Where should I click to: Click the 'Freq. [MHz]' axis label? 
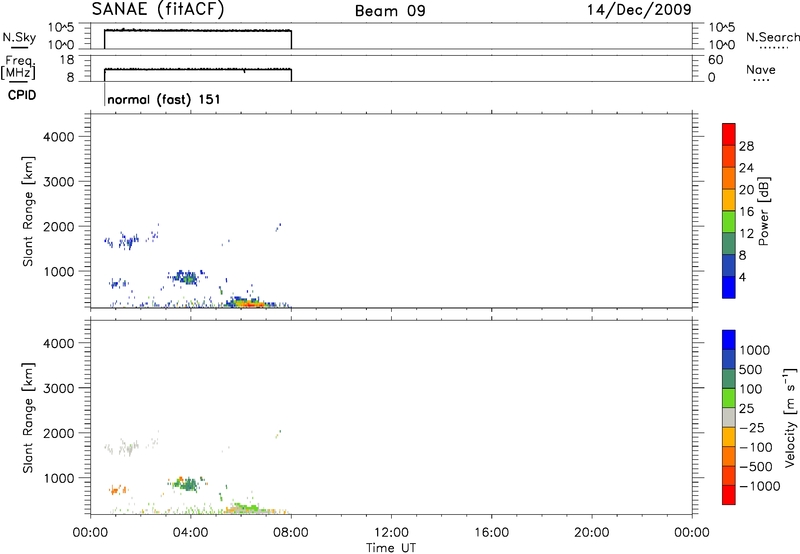click(18, 68)
